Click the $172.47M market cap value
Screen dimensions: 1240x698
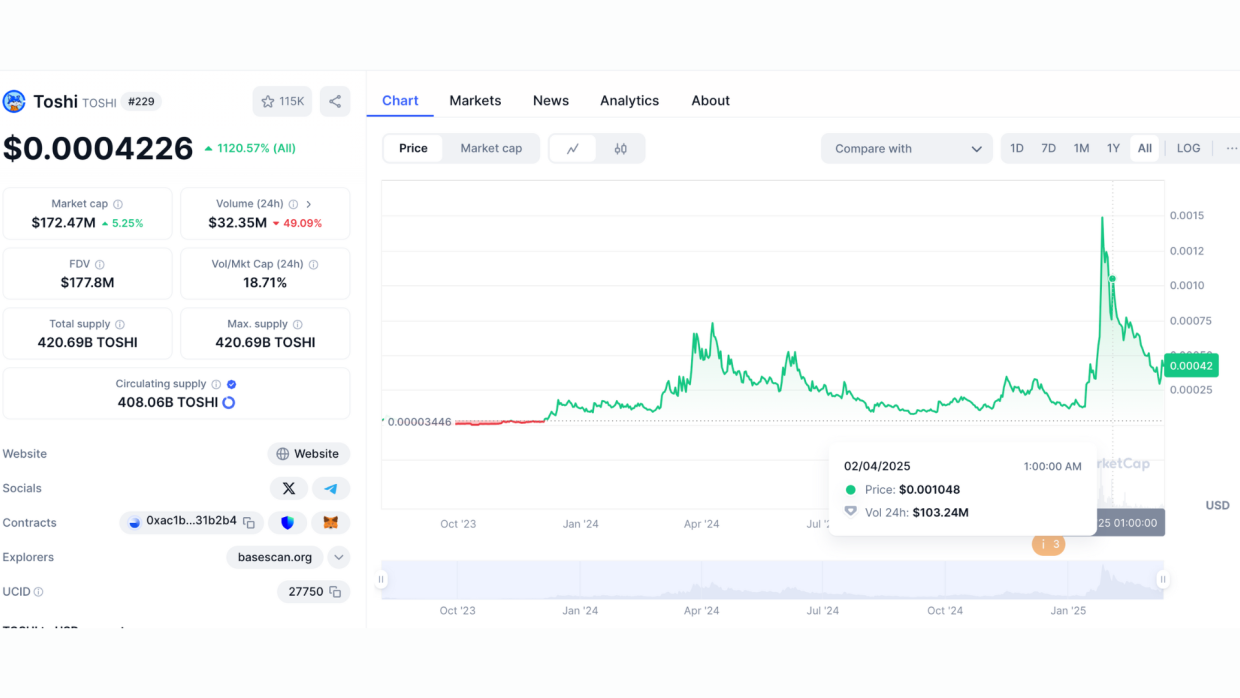[x=64, y=223]
